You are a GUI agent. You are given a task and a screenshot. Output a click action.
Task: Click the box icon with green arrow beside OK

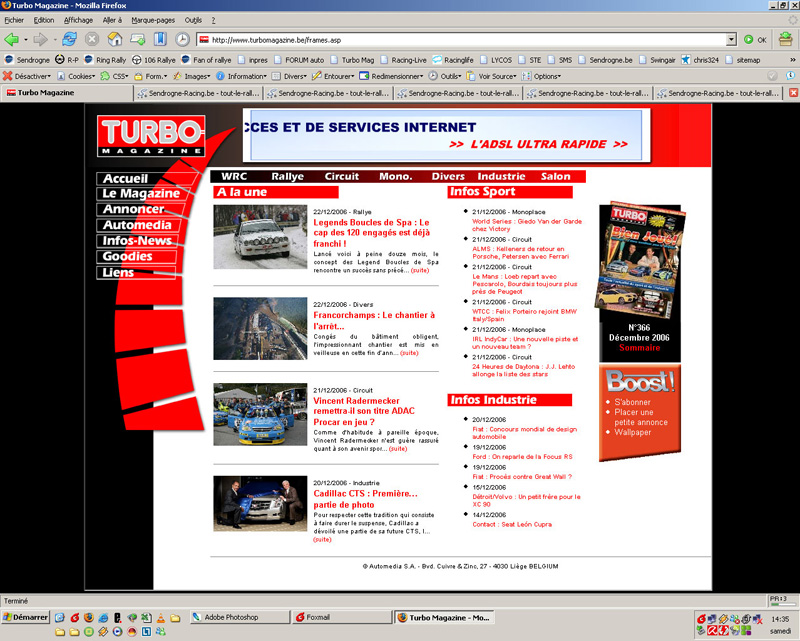click(x=785, y=39)
